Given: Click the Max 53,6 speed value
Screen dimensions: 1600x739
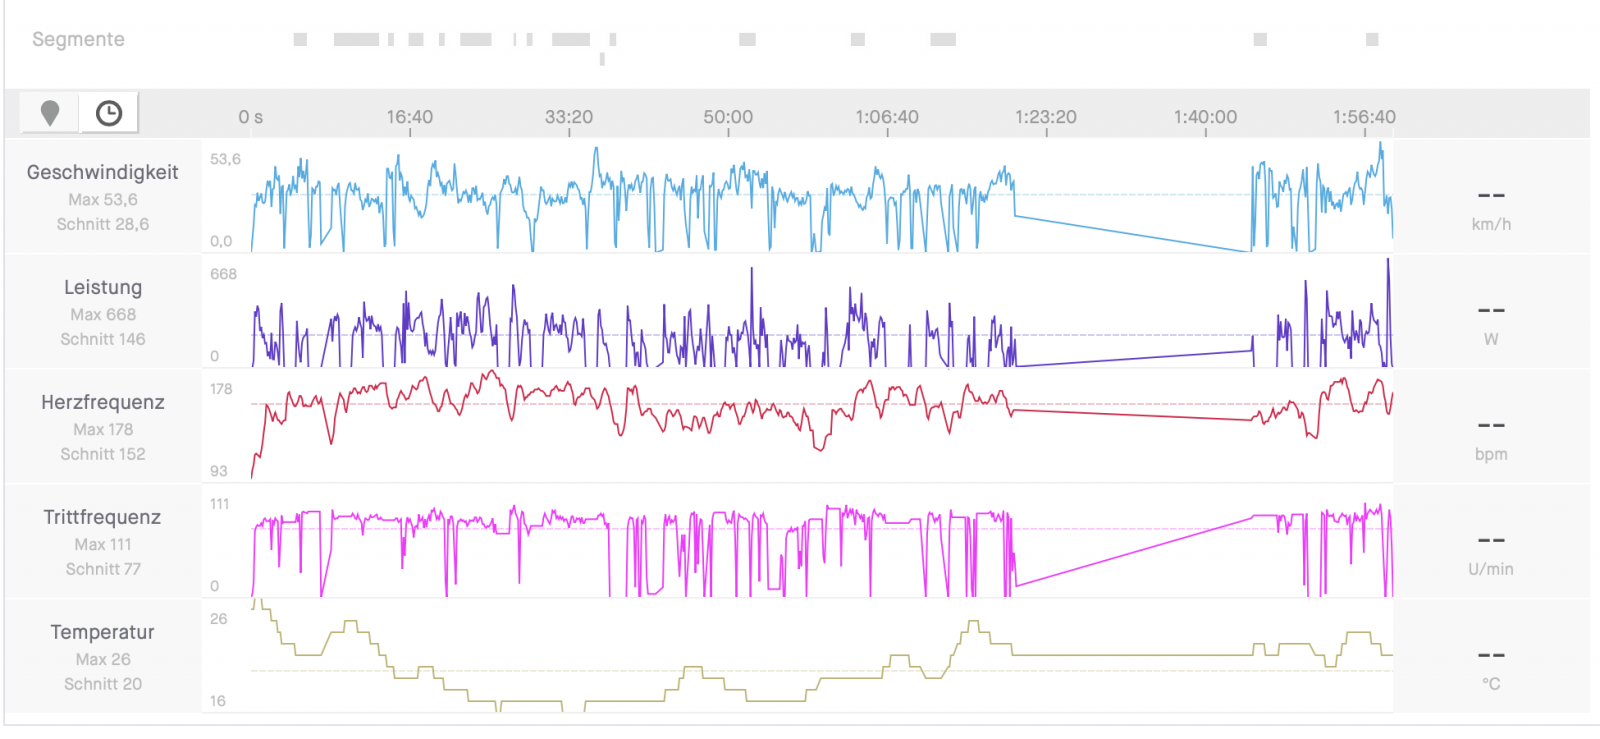Looking at the screenshot, I should tap(103, 199).
